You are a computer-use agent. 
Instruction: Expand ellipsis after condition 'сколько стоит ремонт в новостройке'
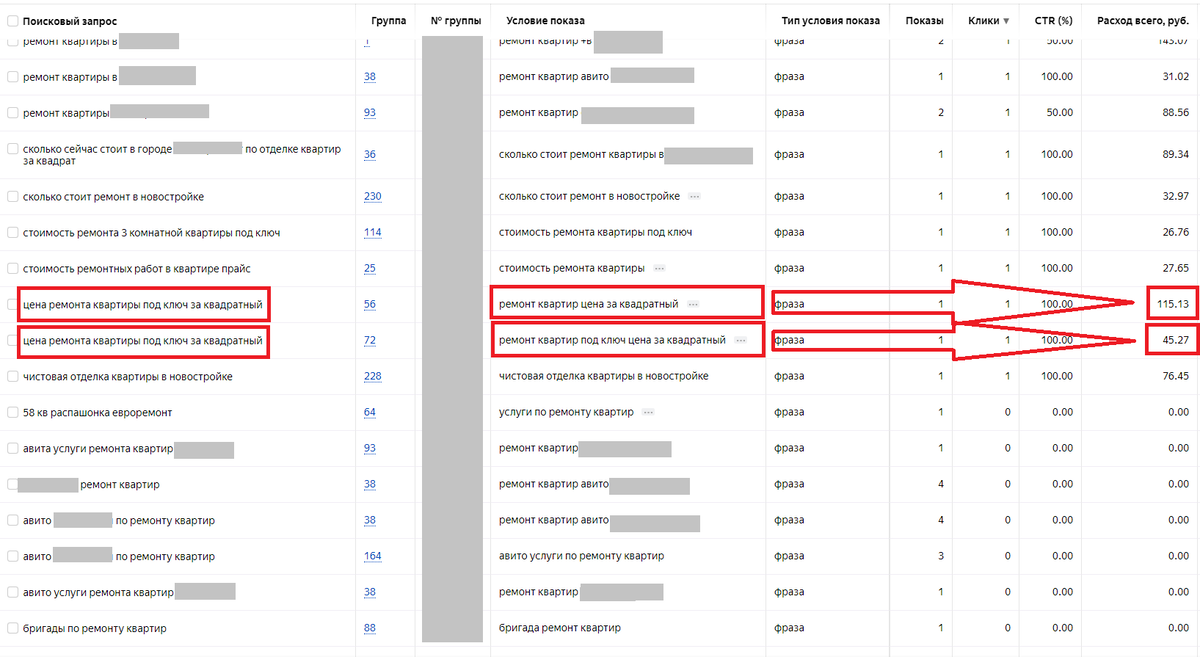pyautogui.click(x=694, y=197)
